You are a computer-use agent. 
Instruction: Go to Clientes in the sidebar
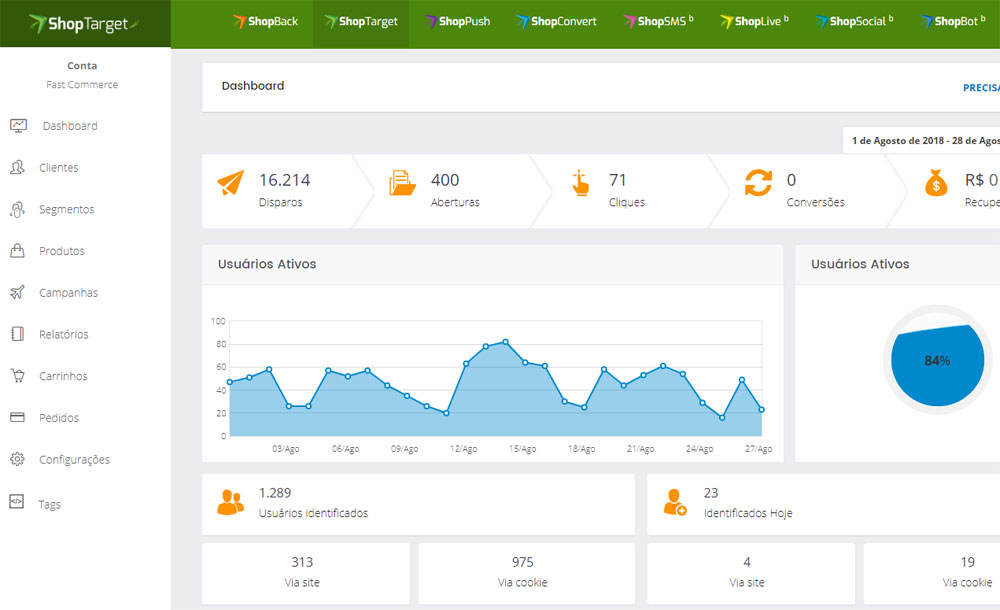(59, 167)
